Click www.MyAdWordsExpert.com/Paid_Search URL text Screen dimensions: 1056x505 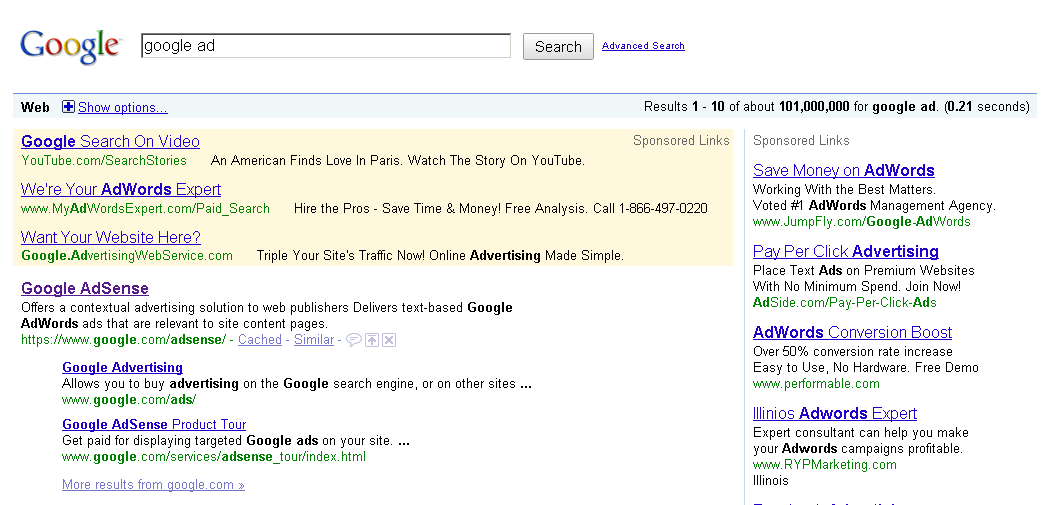click(145, 209)
